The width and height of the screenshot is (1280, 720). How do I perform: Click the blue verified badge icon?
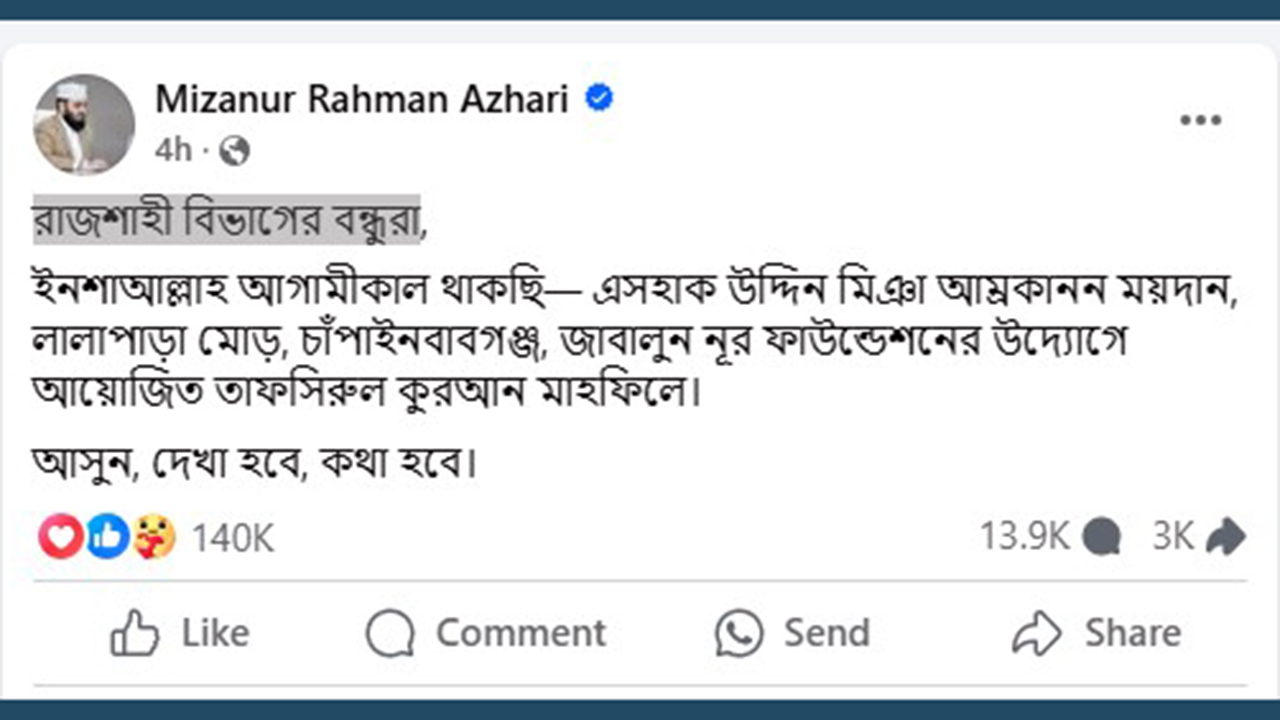point(599,99)
